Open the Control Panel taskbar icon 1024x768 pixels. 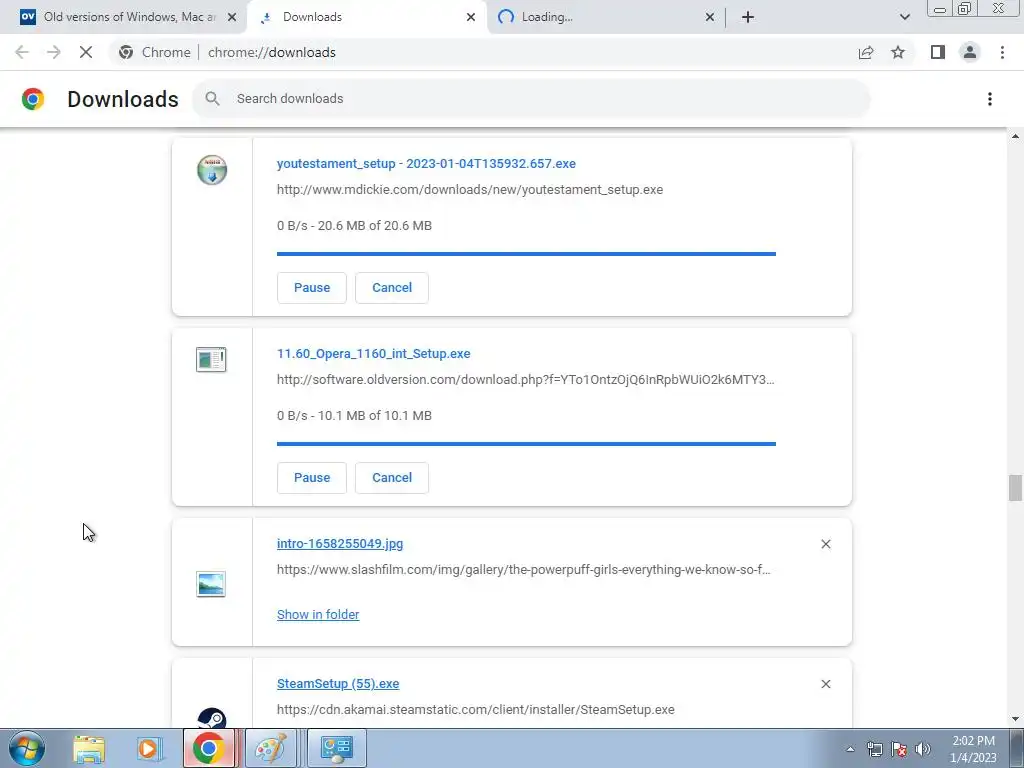[x=336, y=748]
